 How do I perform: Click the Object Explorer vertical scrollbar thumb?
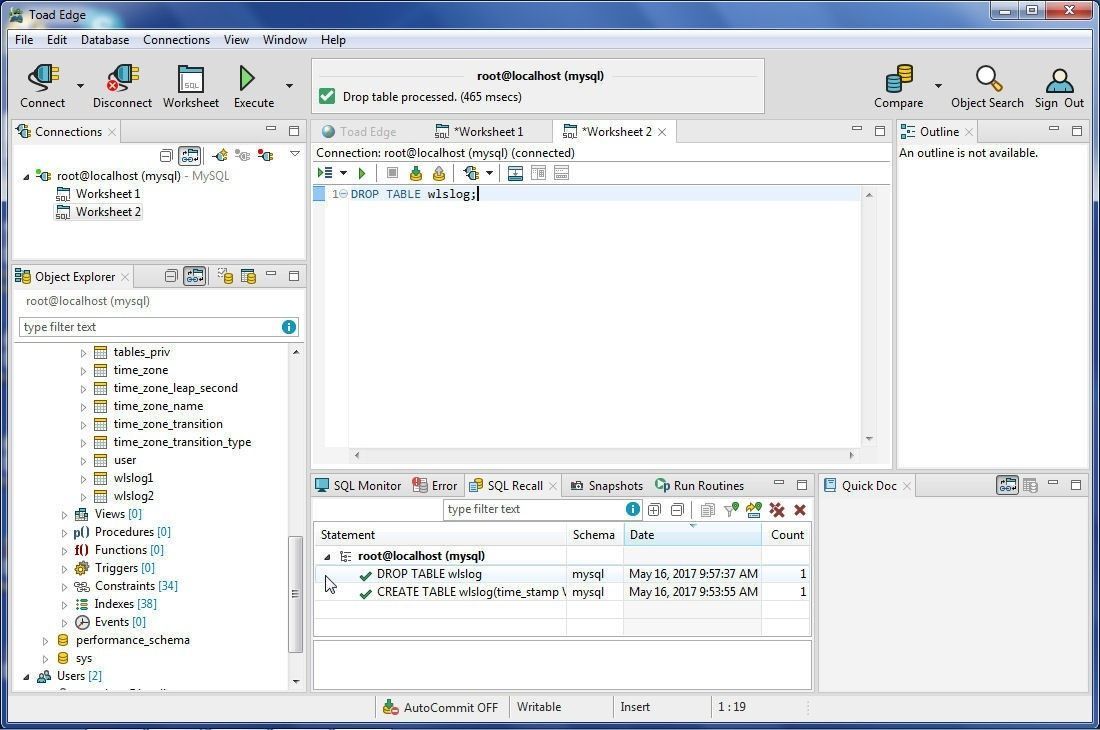tap(295, 593)
